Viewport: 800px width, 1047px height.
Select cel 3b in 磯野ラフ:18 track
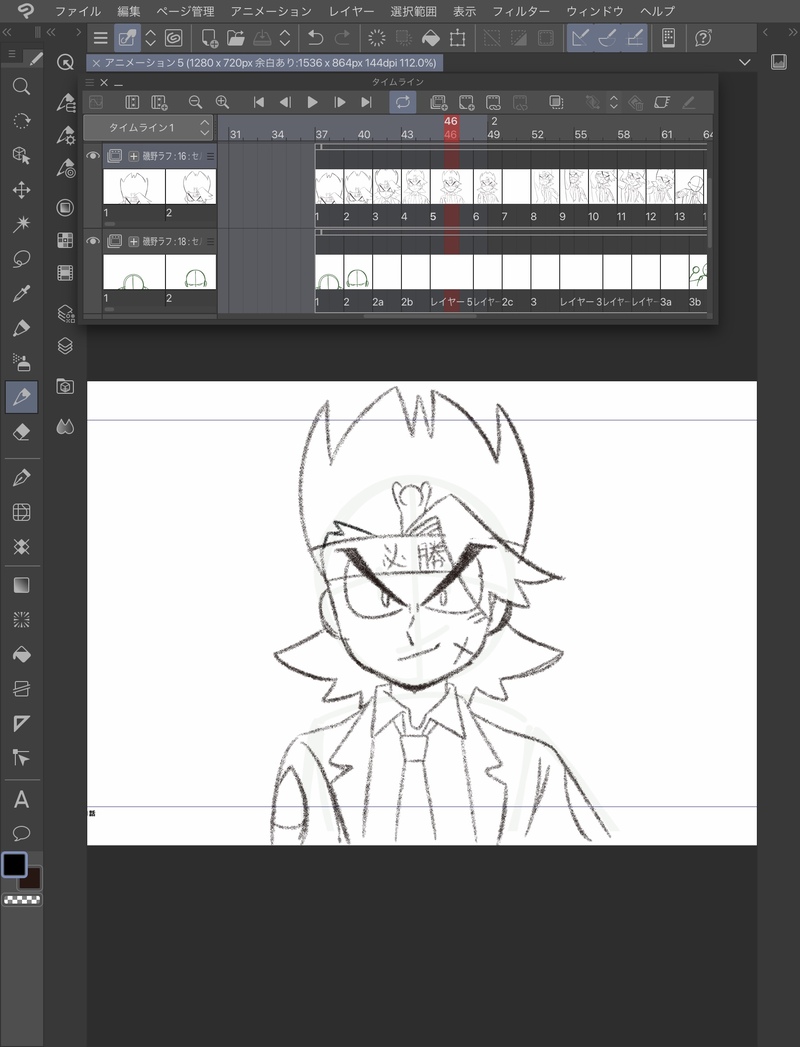coord(698,272)
